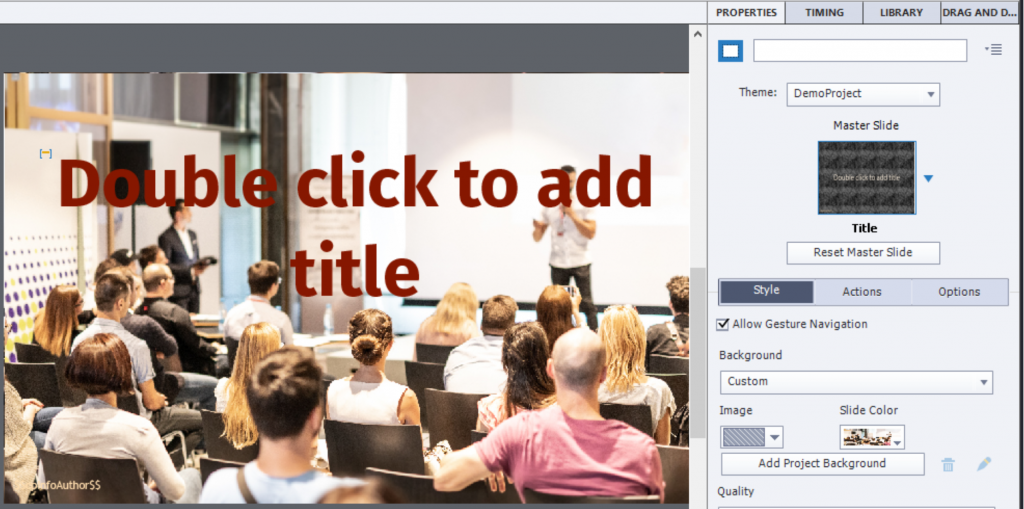The image size is (1024, 509).
Task: Open the Properties panel options menu icon
Action: [993, 50]
